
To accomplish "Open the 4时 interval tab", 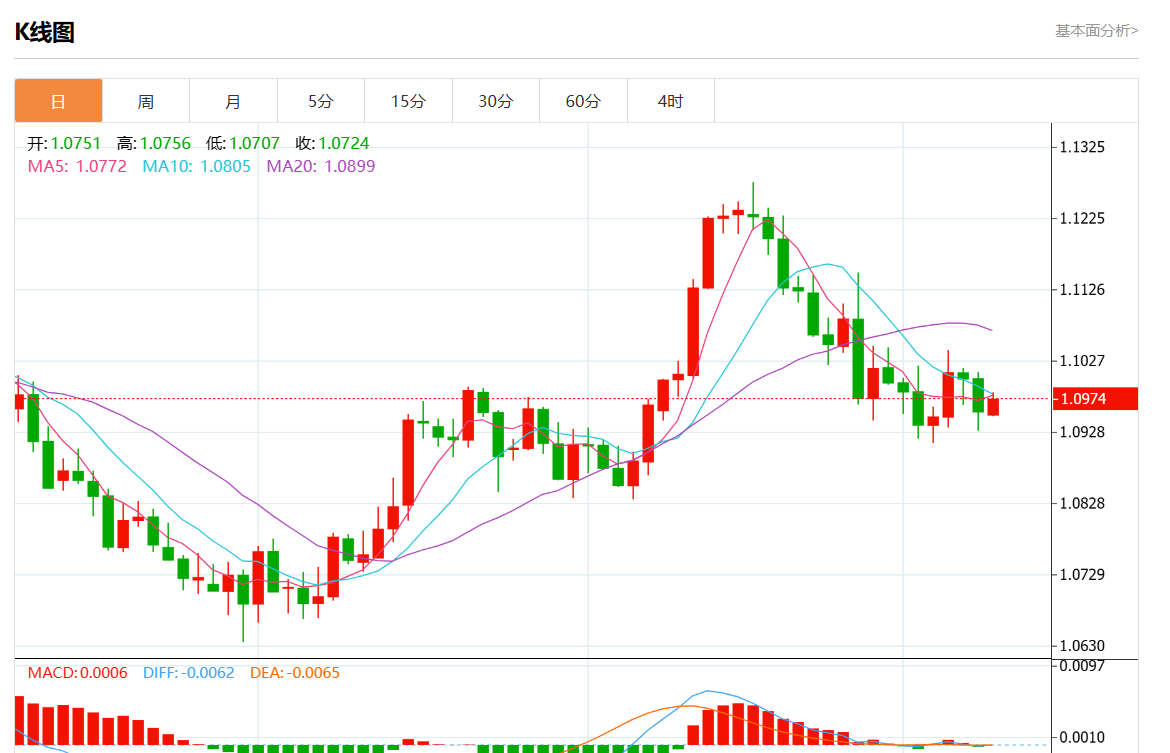I will pos(671,101).
